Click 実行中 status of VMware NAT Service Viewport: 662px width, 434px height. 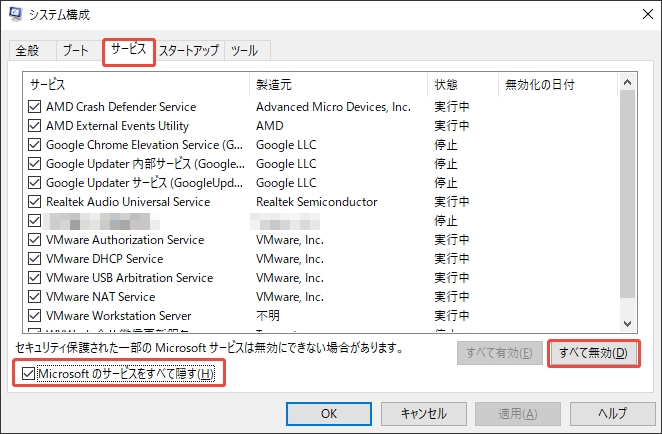click(452, 297)
